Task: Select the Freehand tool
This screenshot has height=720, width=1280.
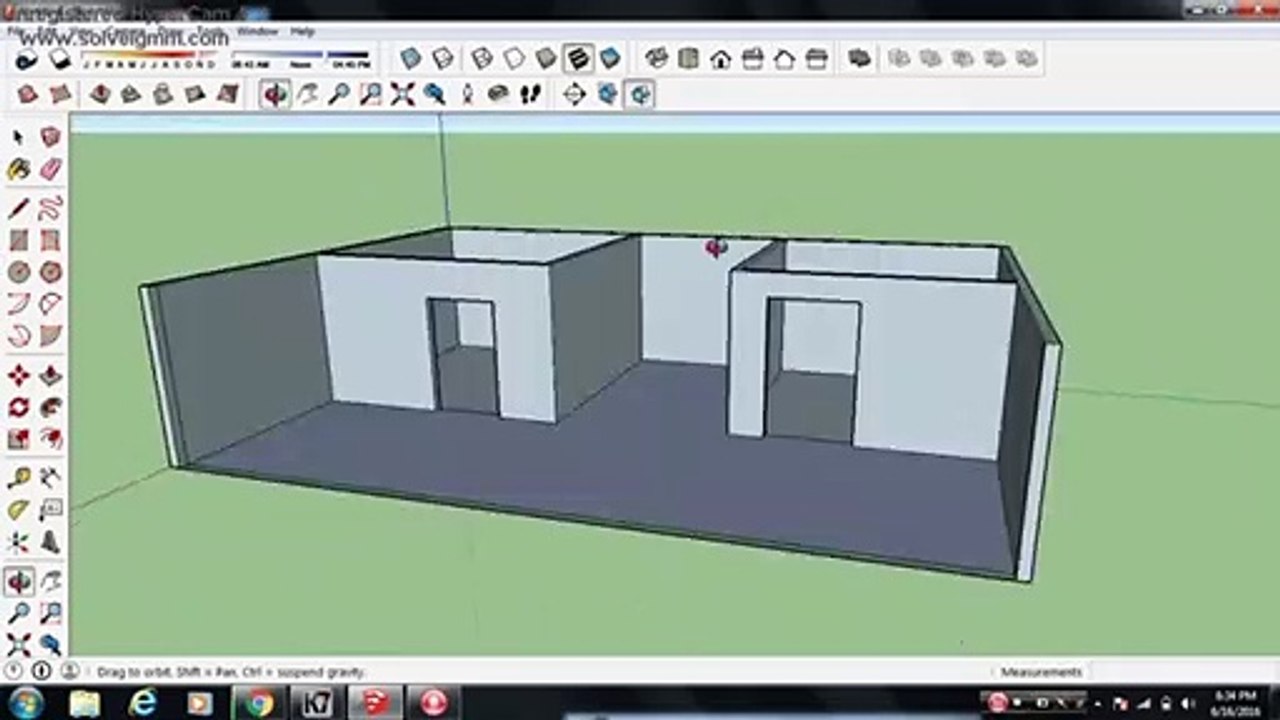Action: point(50,208)
